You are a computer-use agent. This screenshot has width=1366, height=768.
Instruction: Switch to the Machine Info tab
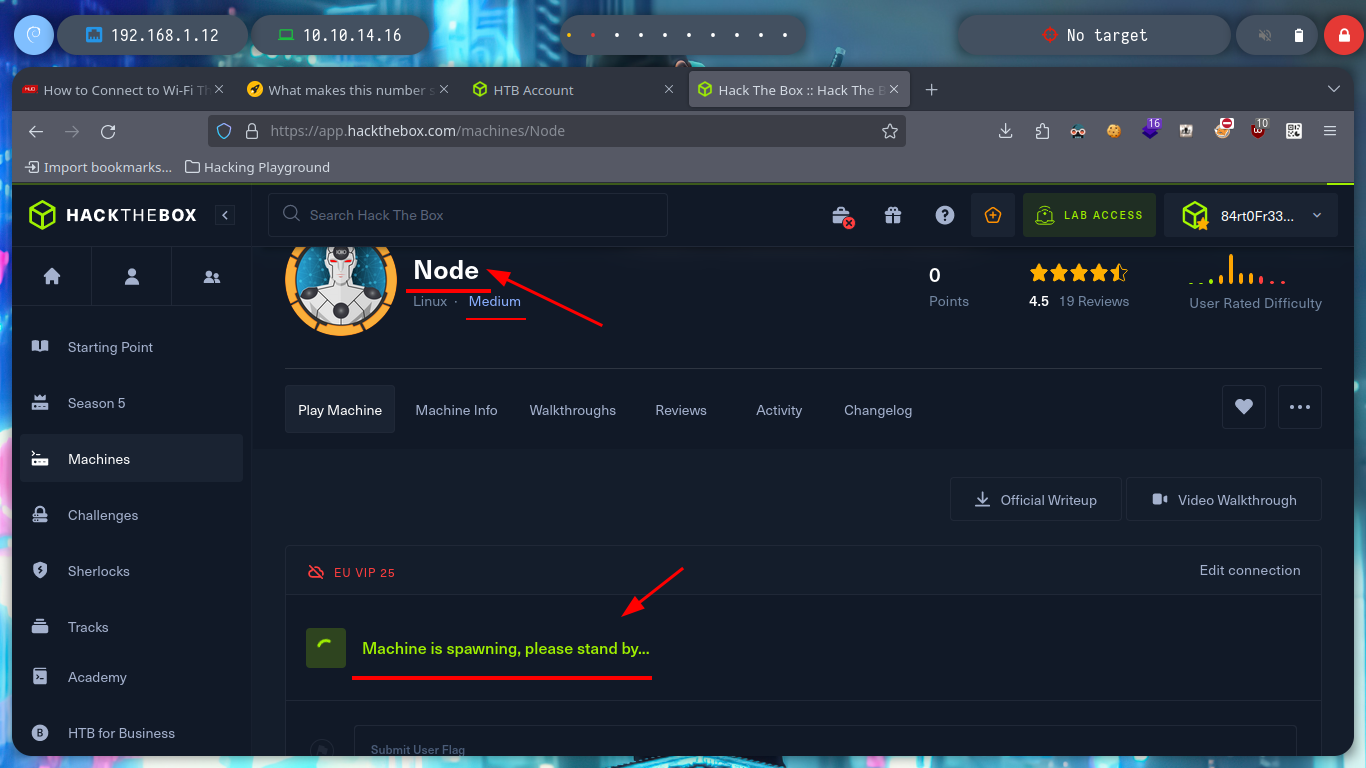tap(456, 410)
